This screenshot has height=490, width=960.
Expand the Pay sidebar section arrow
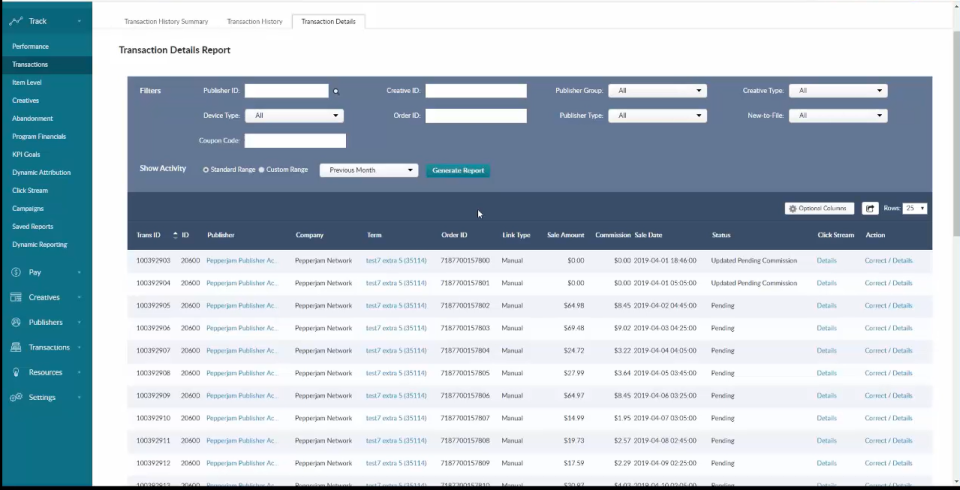79,273
